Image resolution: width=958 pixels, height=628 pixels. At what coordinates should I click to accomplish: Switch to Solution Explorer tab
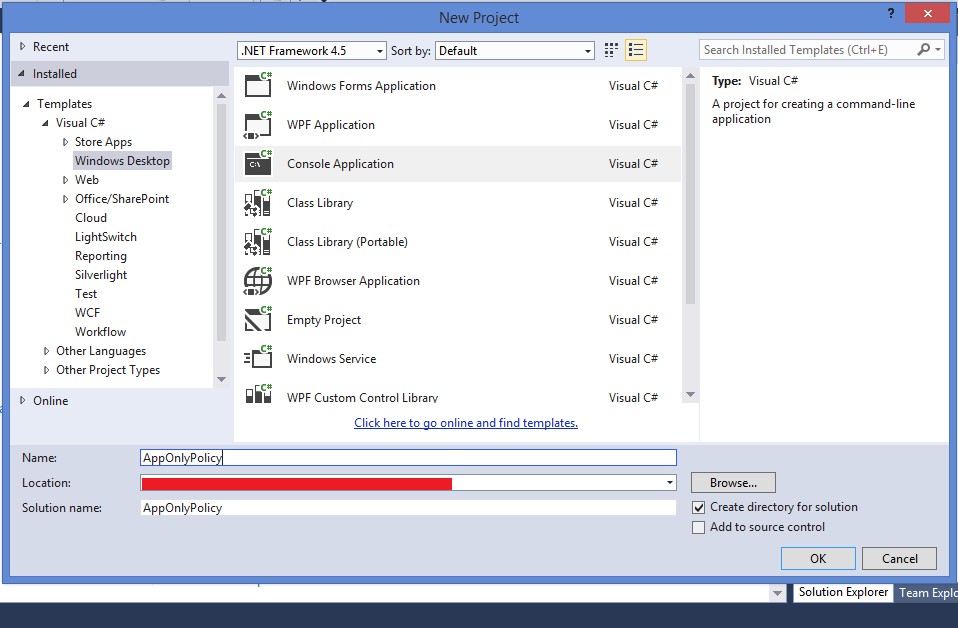tap(843, 592)
